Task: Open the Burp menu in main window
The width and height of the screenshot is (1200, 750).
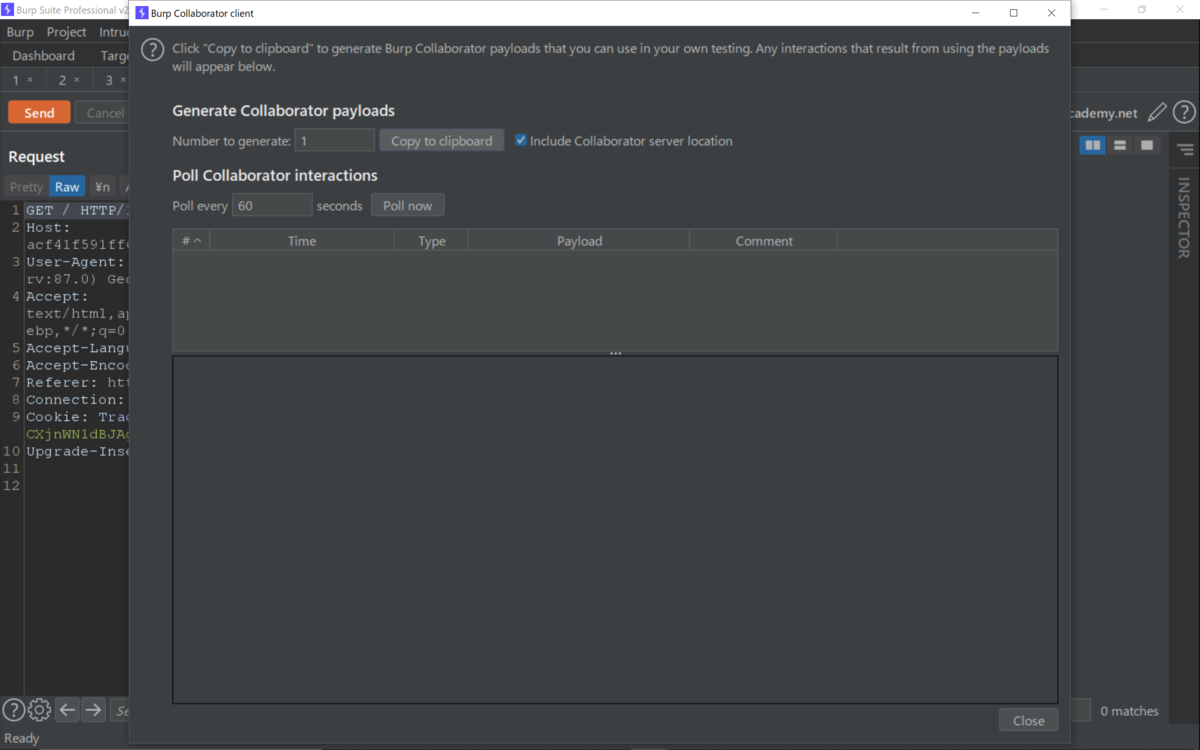Action: point(20,32)
